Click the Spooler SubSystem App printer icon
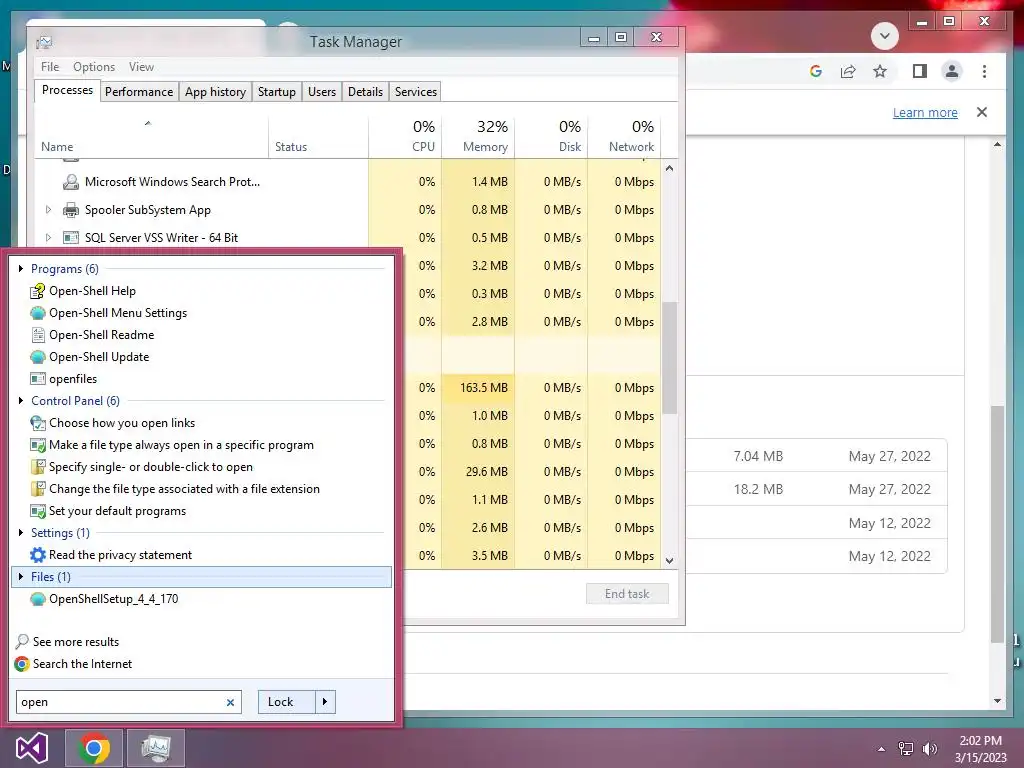 (x=71, y=210)
